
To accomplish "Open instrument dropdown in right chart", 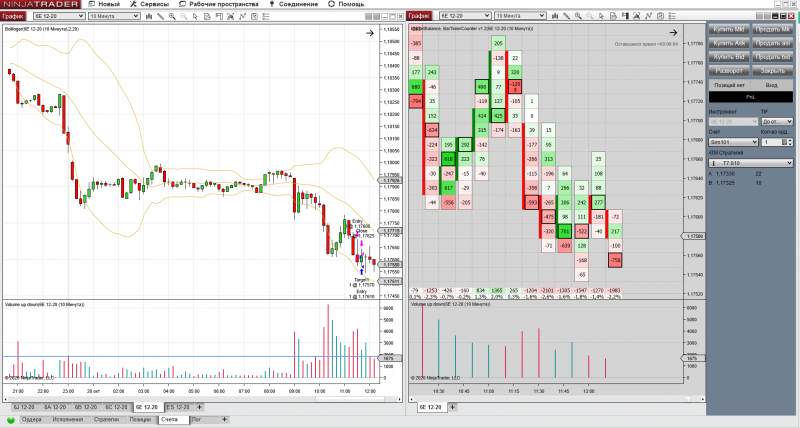I will tap(465, 16).
